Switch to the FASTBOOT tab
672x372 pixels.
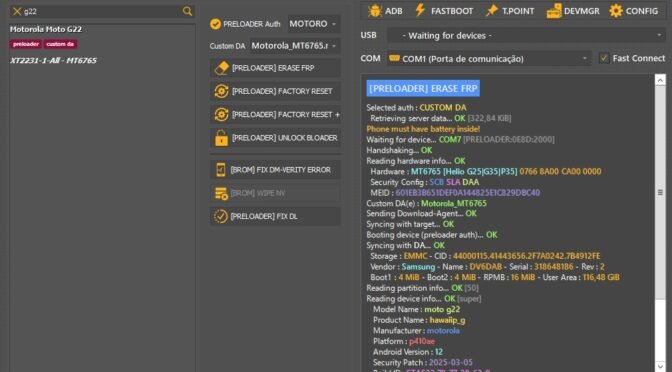click(444, 11)
